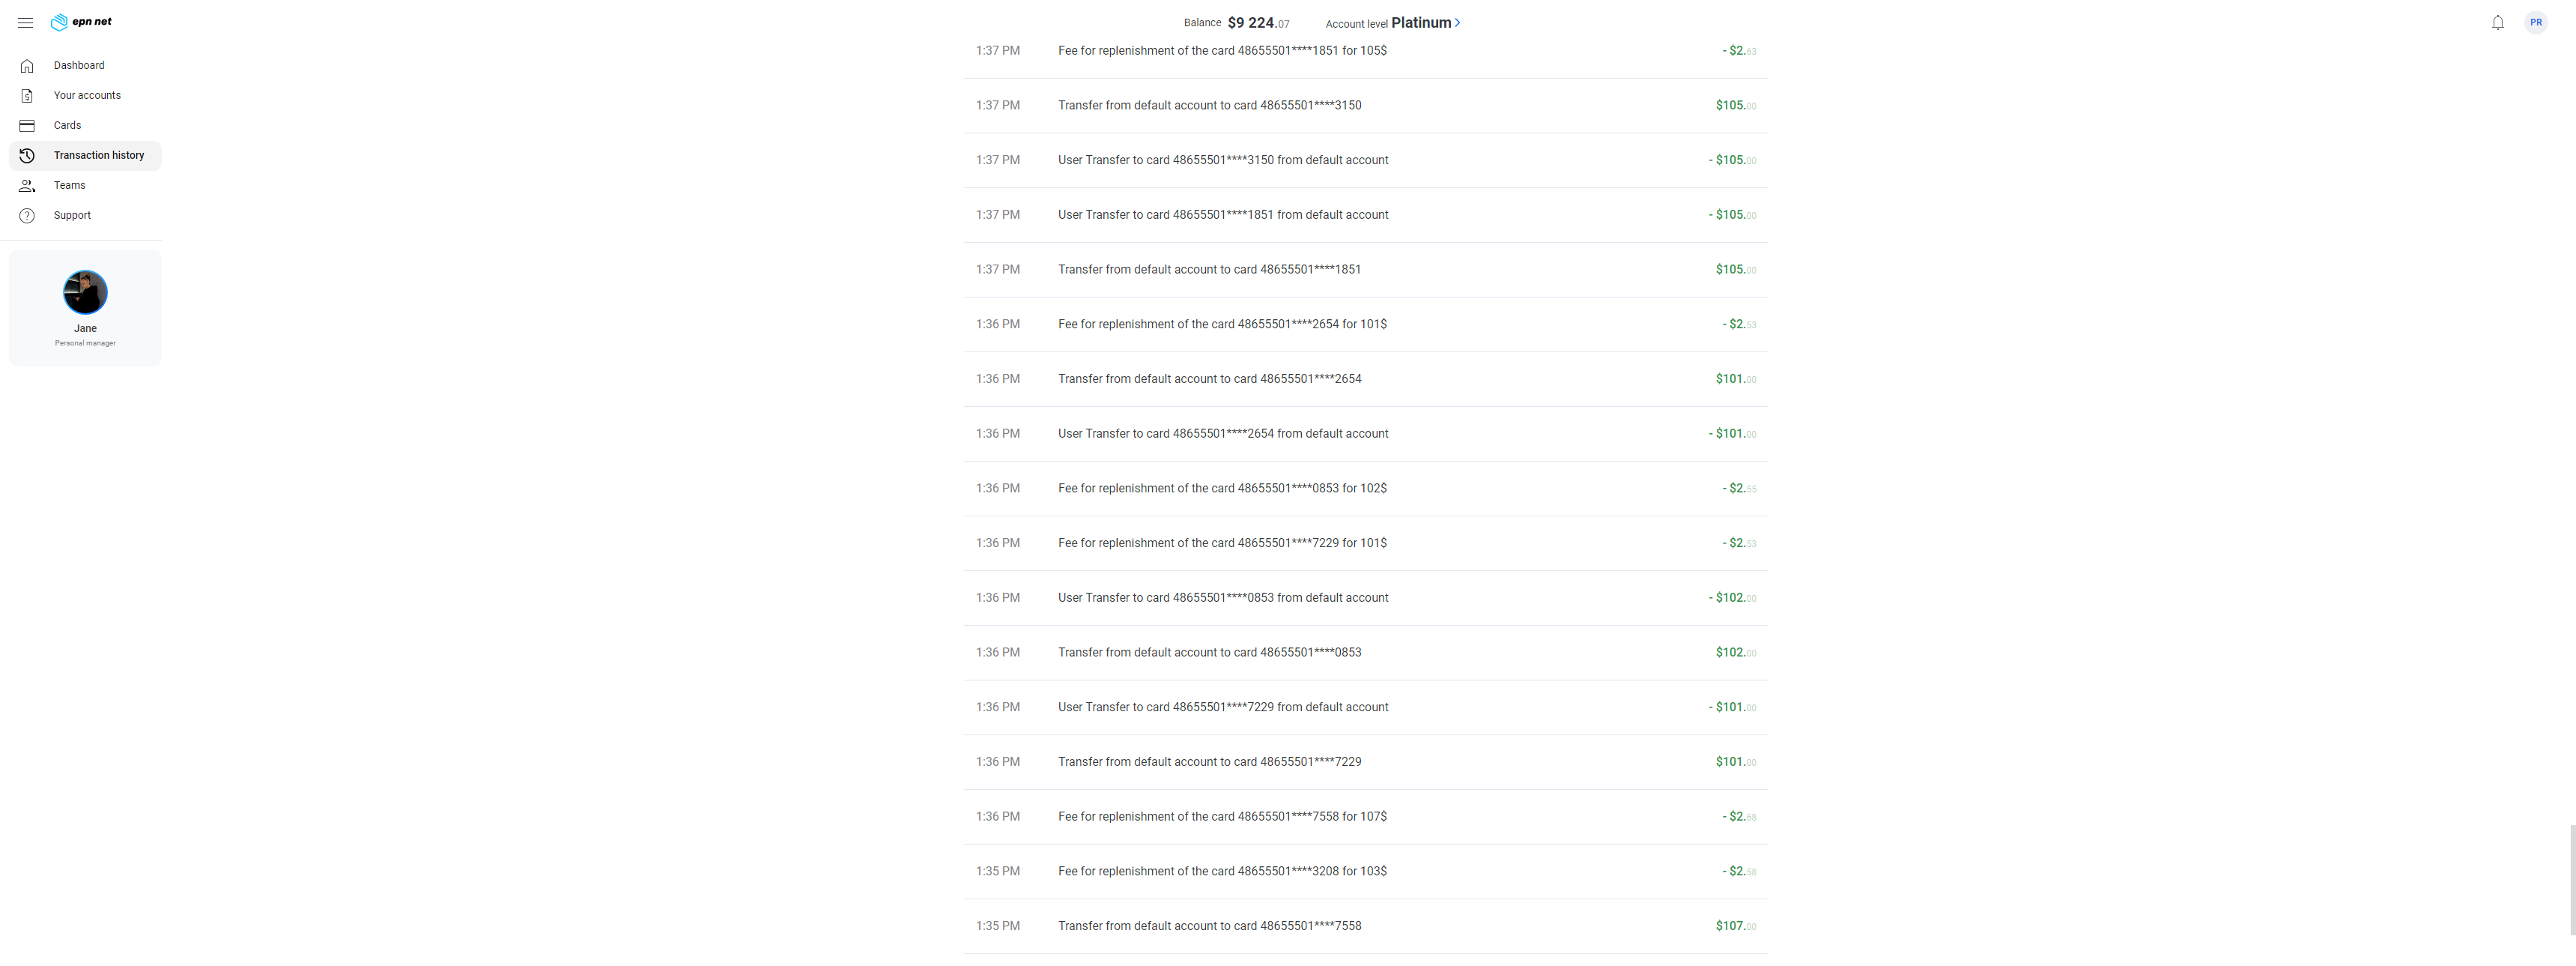Screen dimensions: 2576x966
Task: Open the notifications bell
Action: [2497, 22]
